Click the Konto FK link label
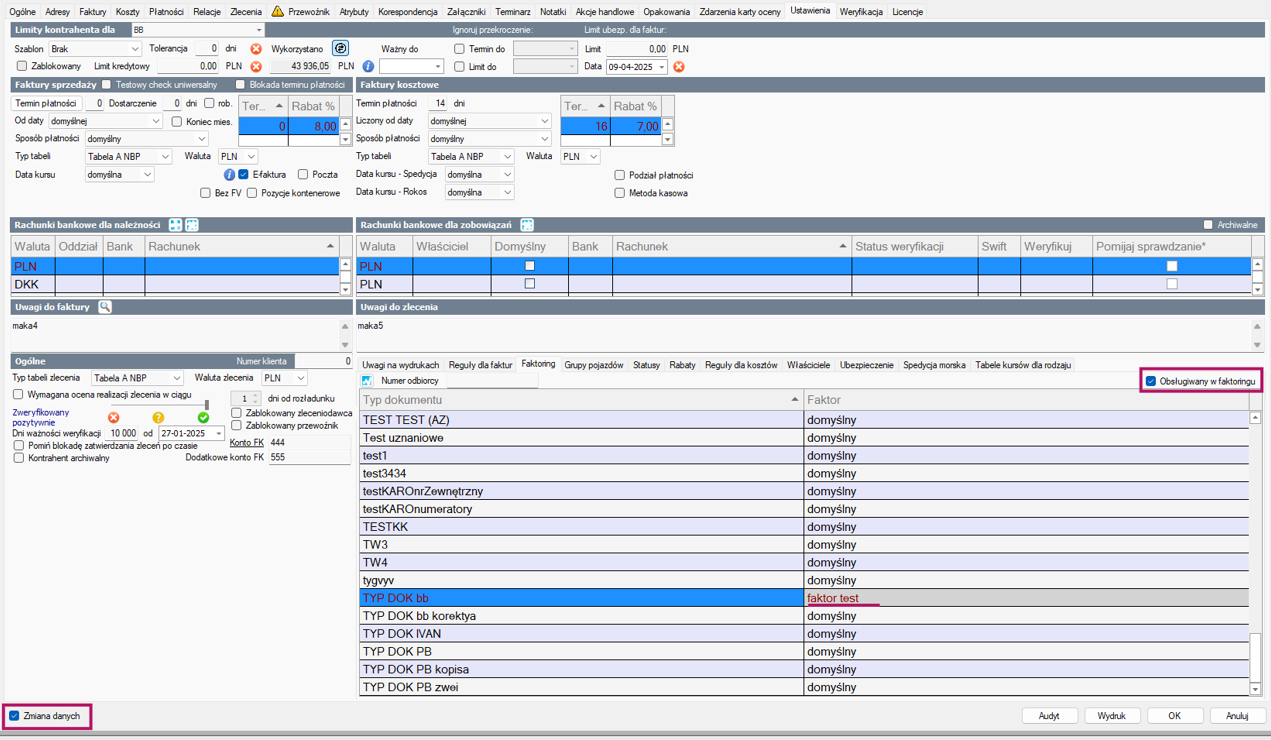1271x740 pixels. pos(246,442)
